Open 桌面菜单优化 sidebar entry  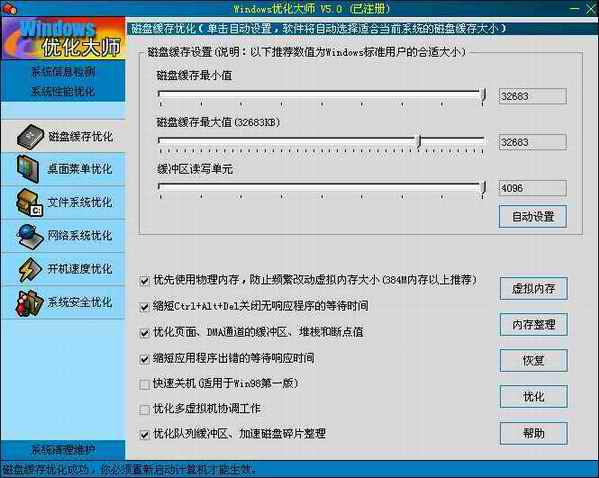click(63, 169)
